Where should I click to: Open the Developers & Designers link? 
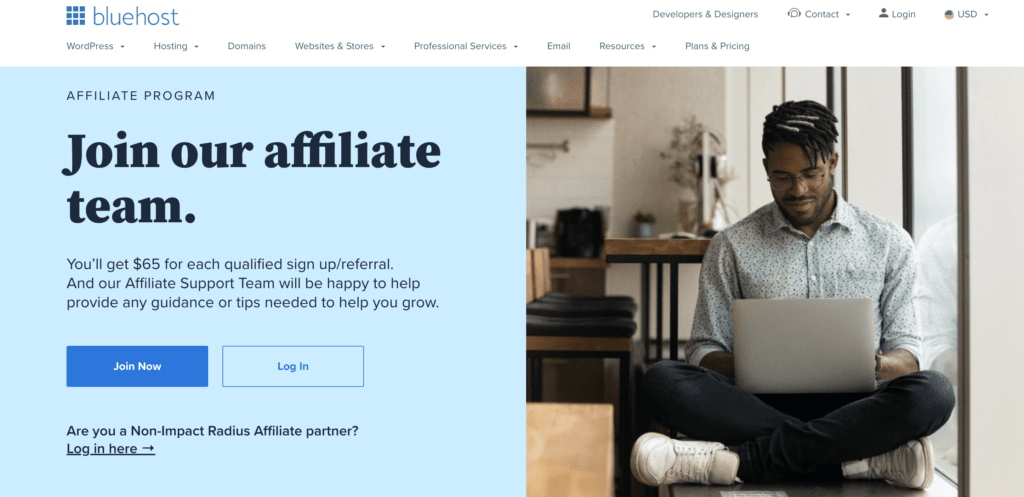[705, 14]
